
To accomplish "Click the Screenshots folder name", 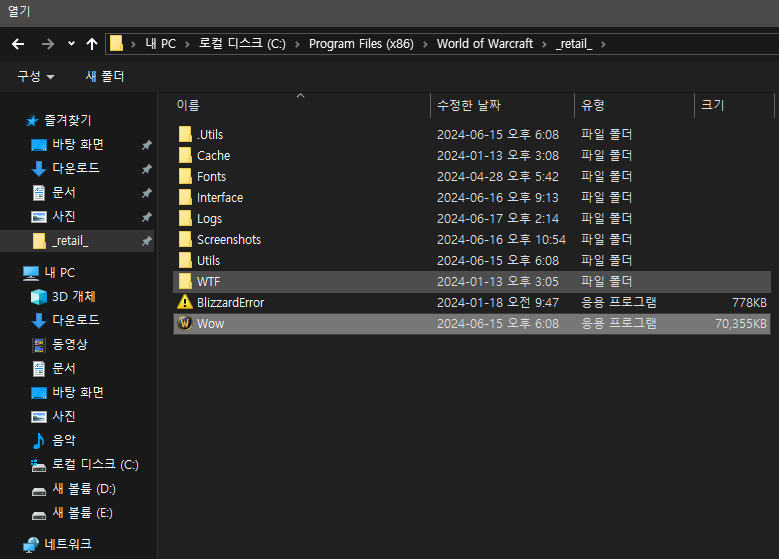I will click(x=229, y=240).
